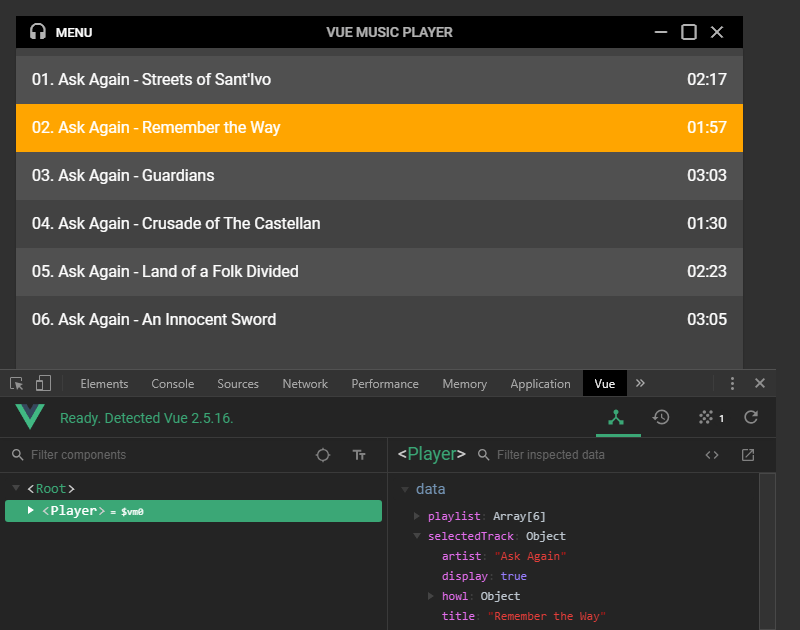The image size is (800, 630).
Task: Inspect DOM with the angle brackets icon
Action: click(712, 455)
